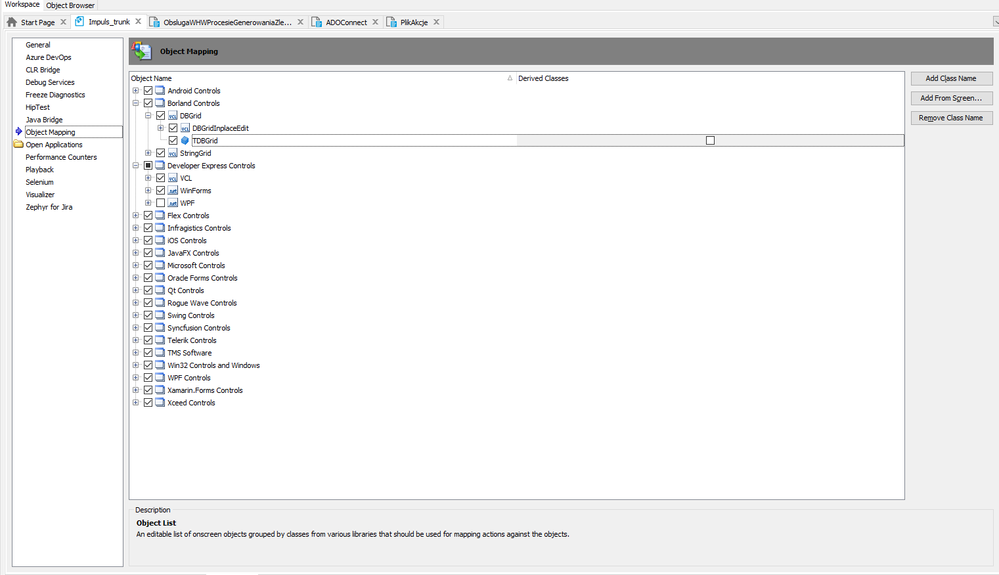
Task: Click the Add Class Name button
Action: [x=951, y=78]
